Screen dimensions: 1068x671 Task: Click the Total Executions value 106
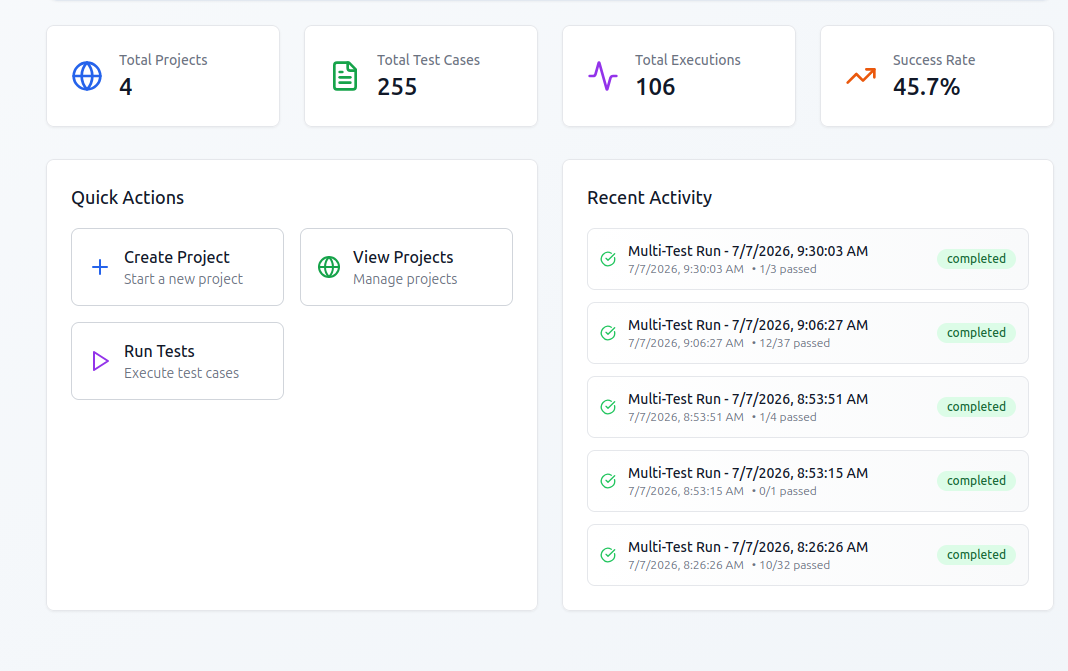(655, 87)
